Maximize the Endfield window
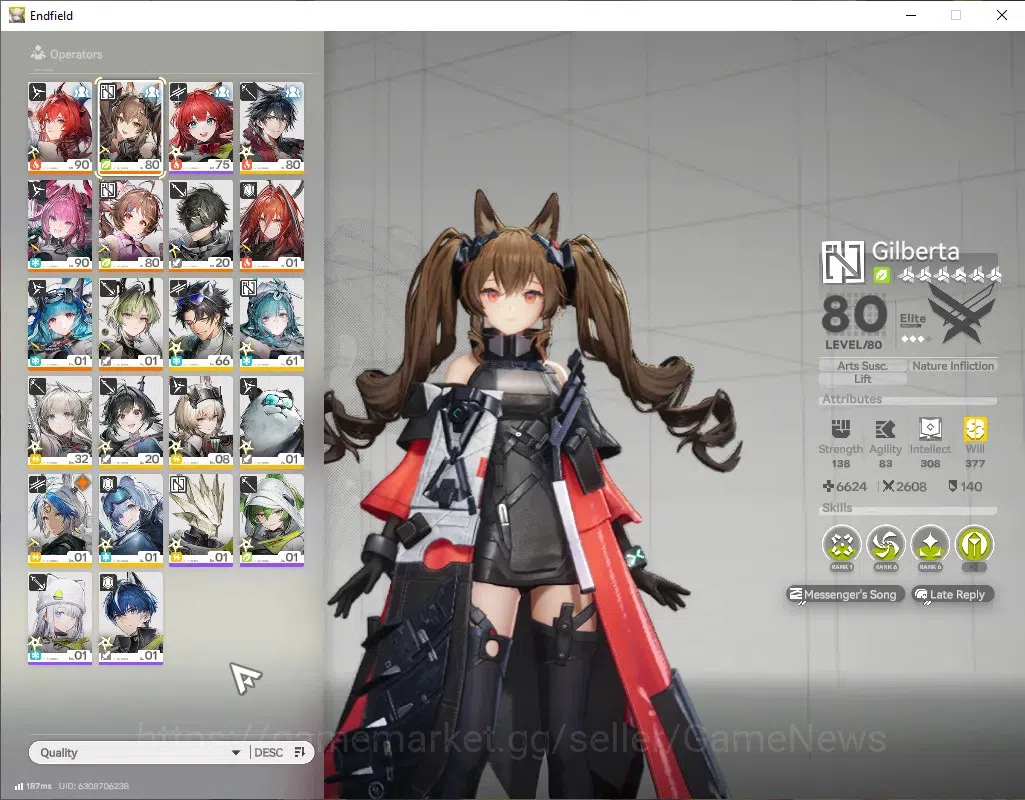The width and height of the screenshot is (1025, 800). coord(956,15)
